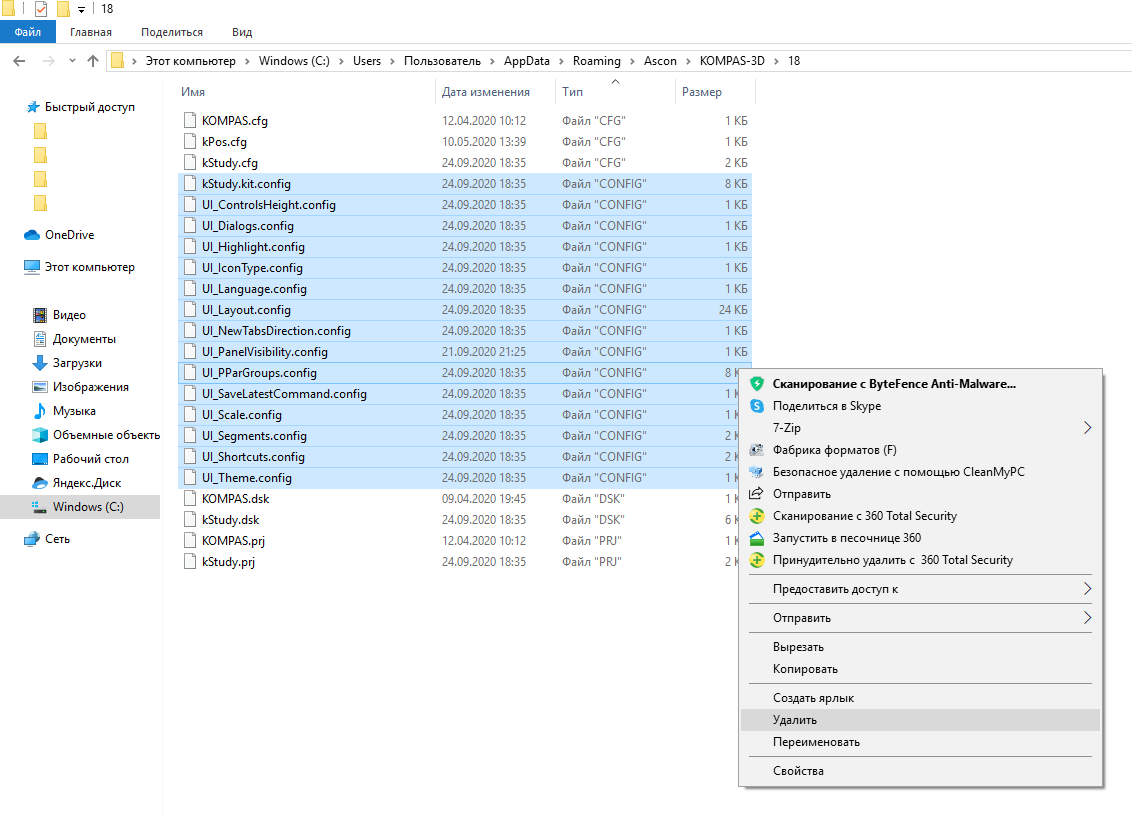The height and width of the screenshot is (819, 1132).
Task: Expand breadcrumb chevron after AppData
Action: tap(561, 61)
